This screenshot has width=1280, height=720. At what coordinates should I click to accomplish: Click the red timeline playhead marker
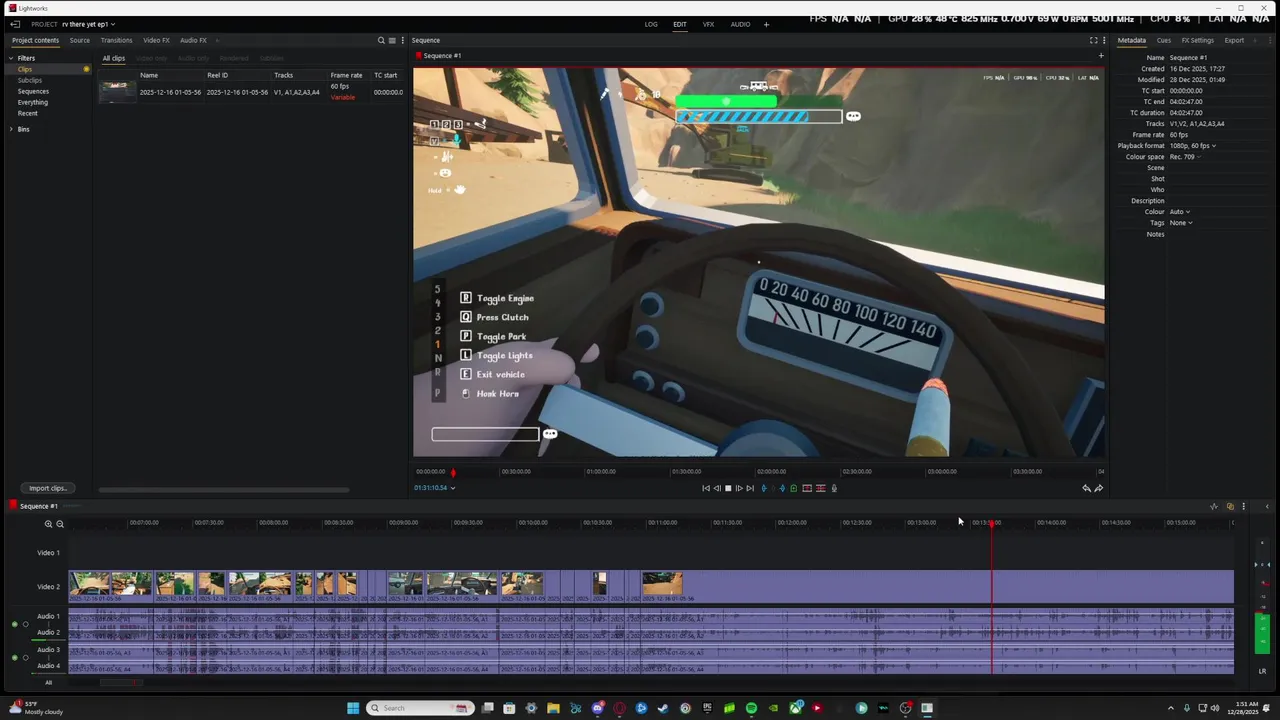992,523
